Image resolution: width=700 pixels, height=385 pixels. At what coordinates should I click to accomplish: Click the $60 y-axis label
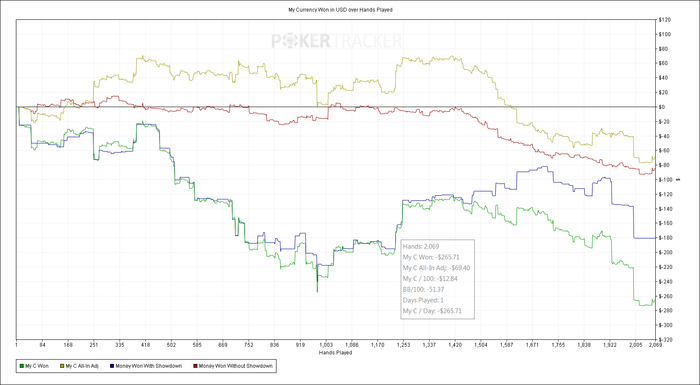[662, 63]
